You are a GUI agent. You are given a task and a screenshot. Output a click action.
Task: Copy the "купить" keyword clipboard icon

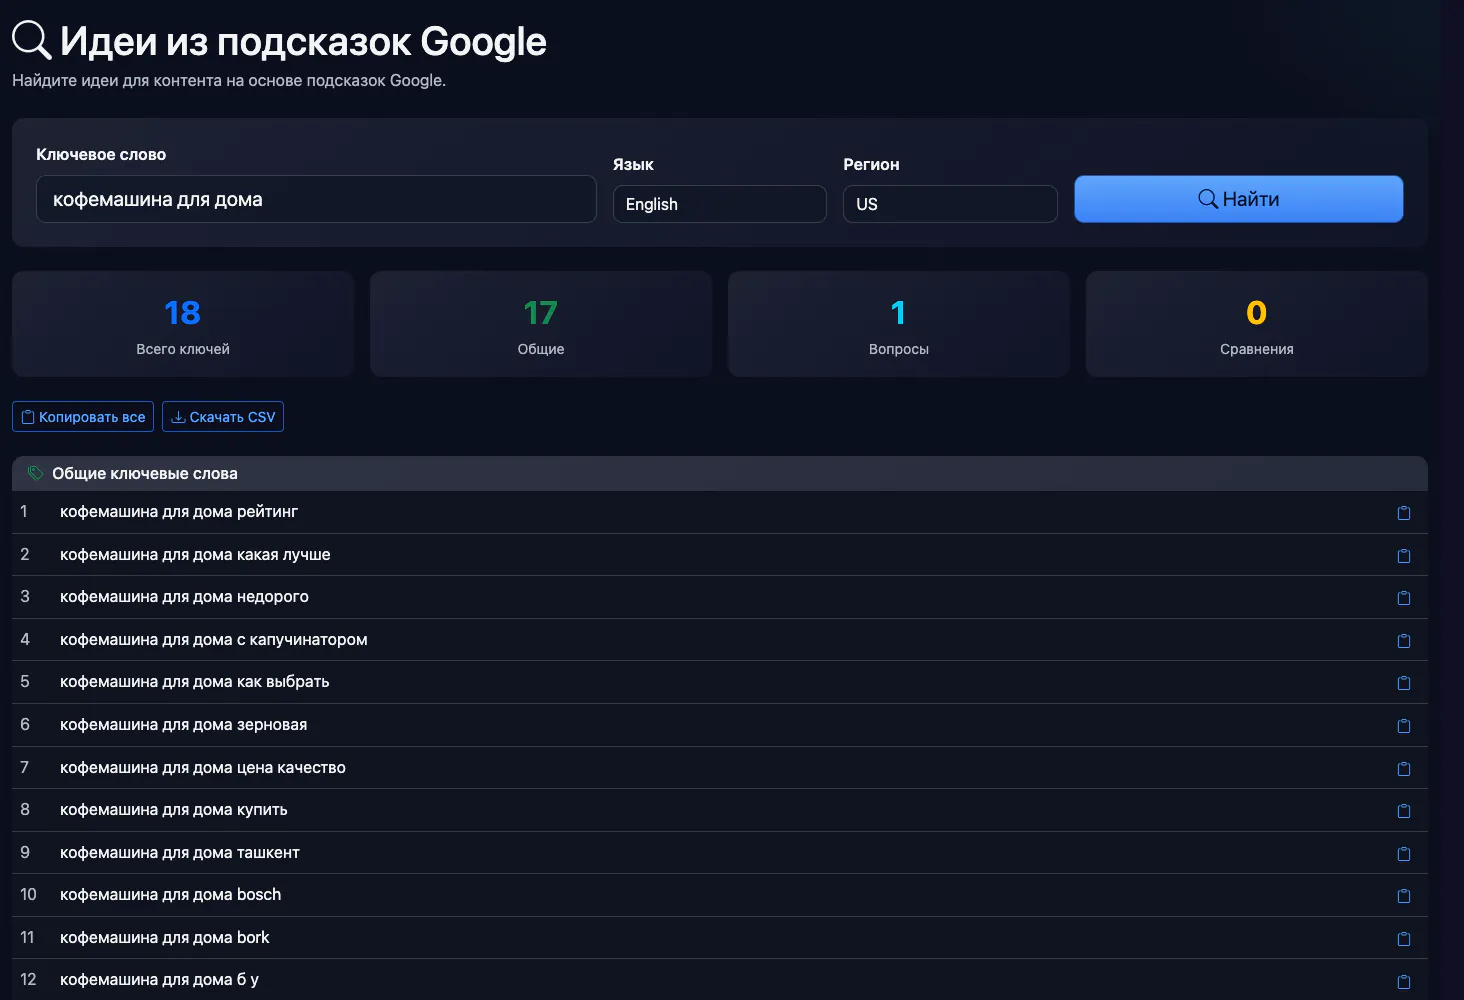point(1404,811)
